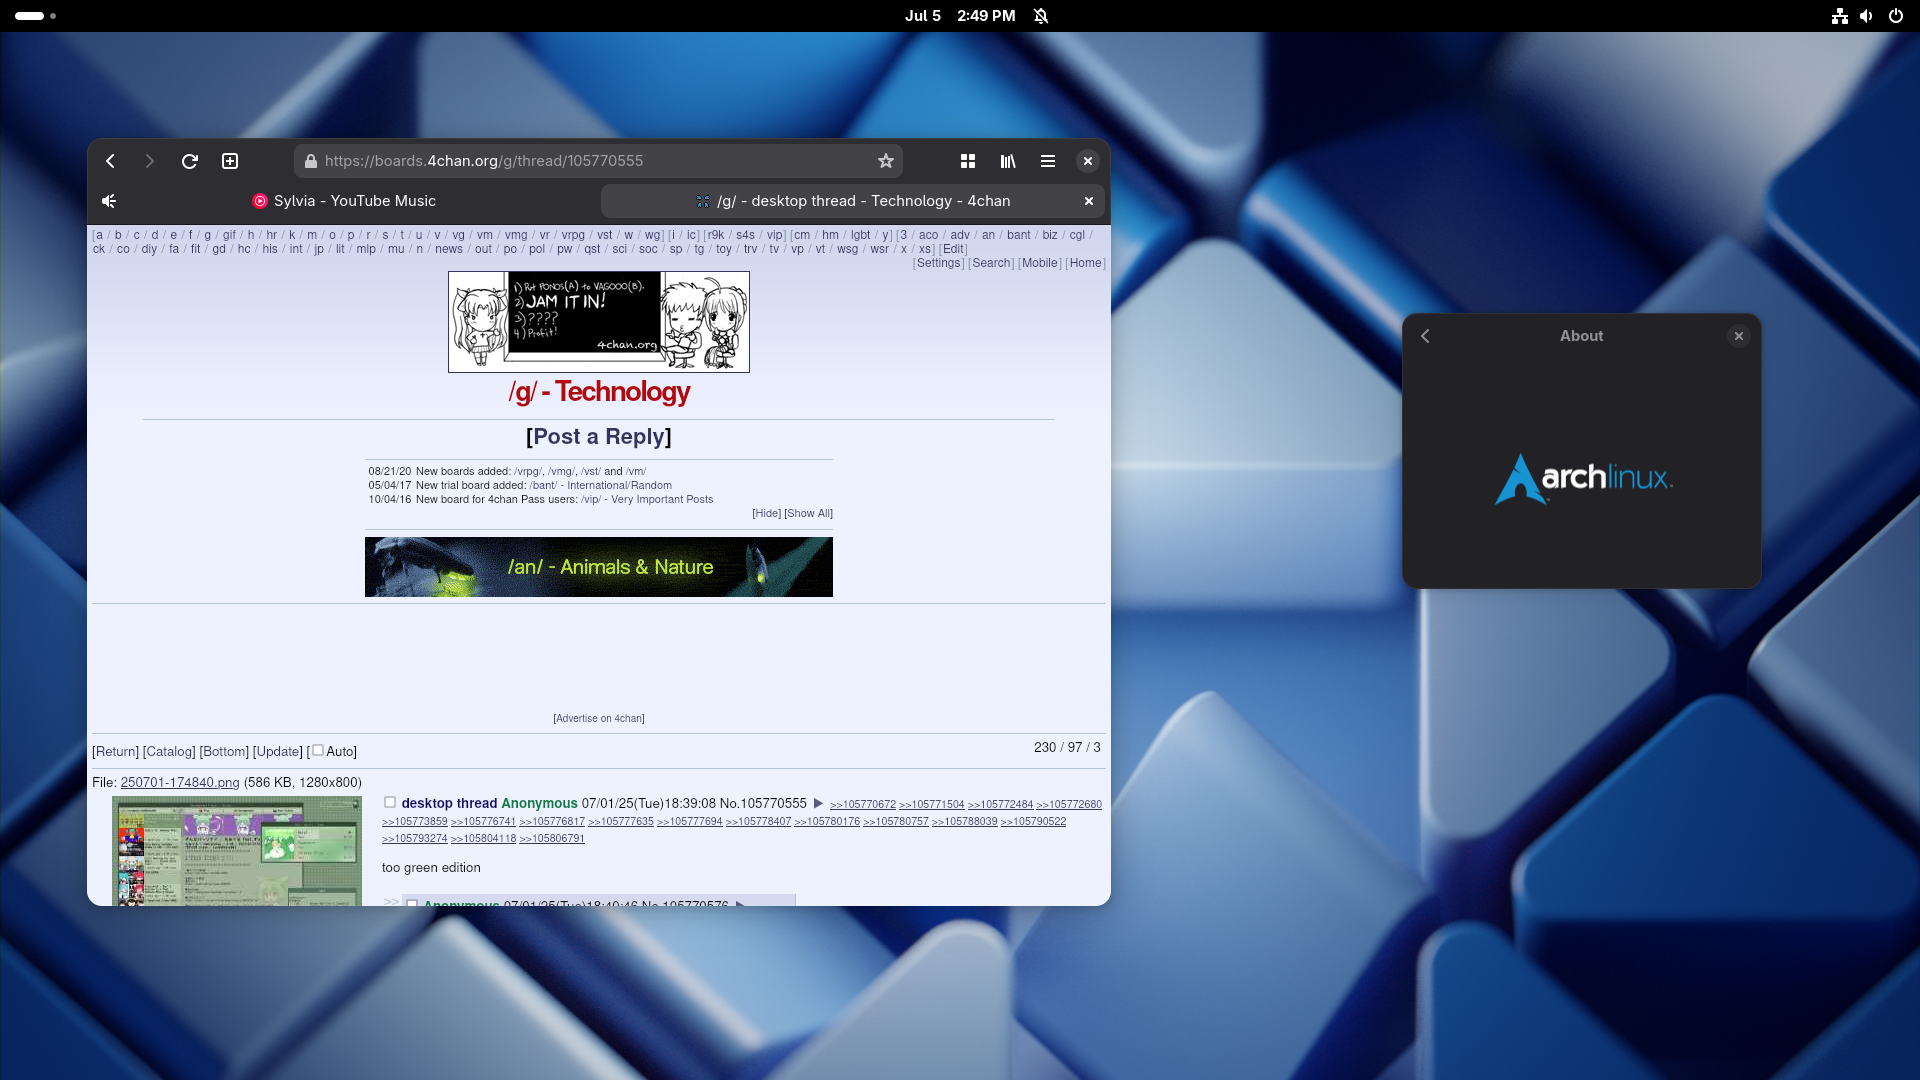This screenshot has width=1920, height=1080.
Task: Switch to Mobile view link
Action: pyautogui.click(x=1040, y=263)
